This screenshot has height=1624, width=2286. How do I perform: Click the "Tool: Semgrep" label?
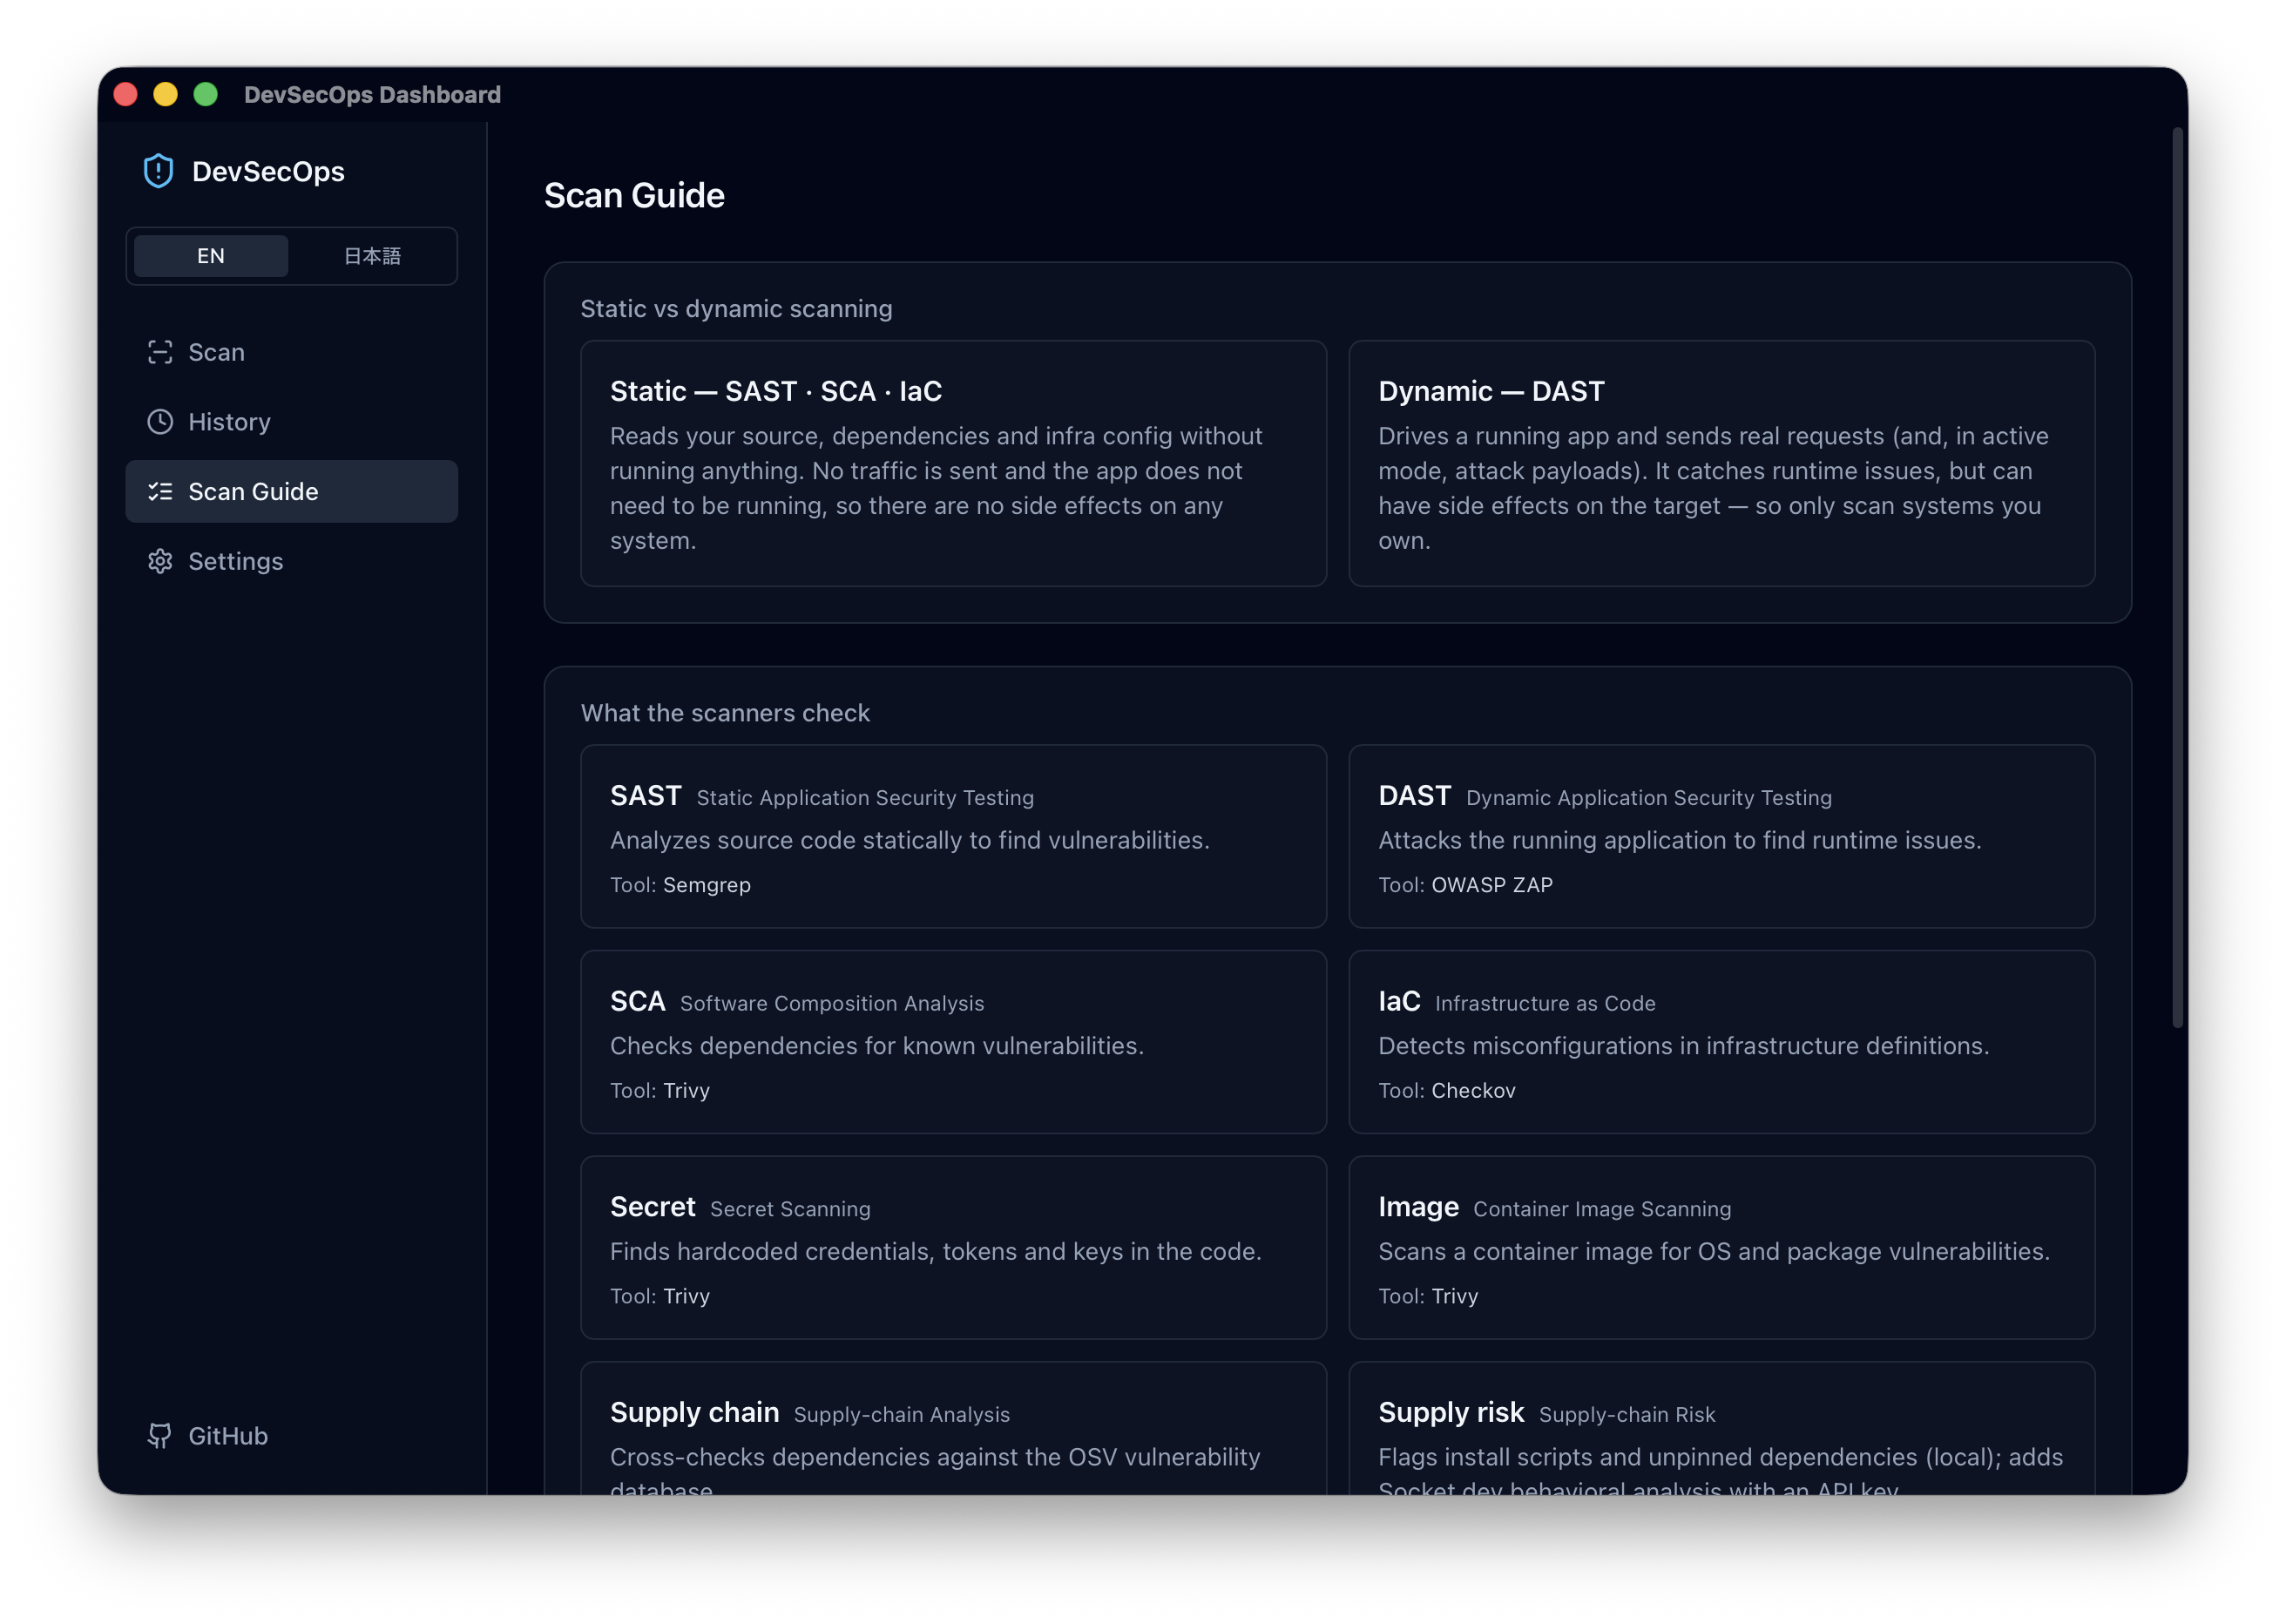pyautogui.click(x=680, y=885)
